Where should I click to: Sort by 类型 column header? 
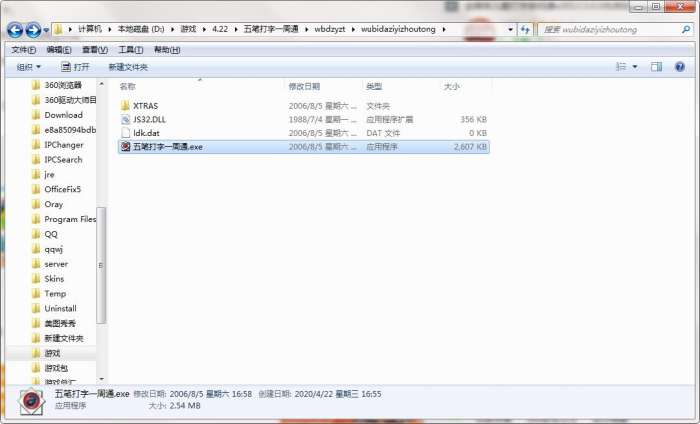tap(374, 86)
